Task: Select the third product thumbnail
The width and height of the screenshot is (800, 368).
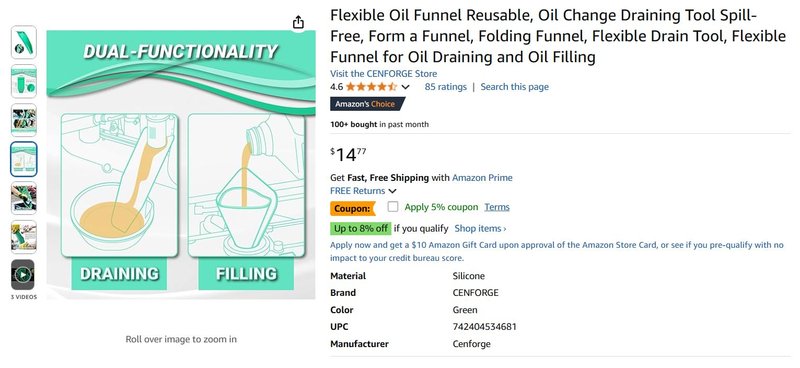Action: click(23, 120)
